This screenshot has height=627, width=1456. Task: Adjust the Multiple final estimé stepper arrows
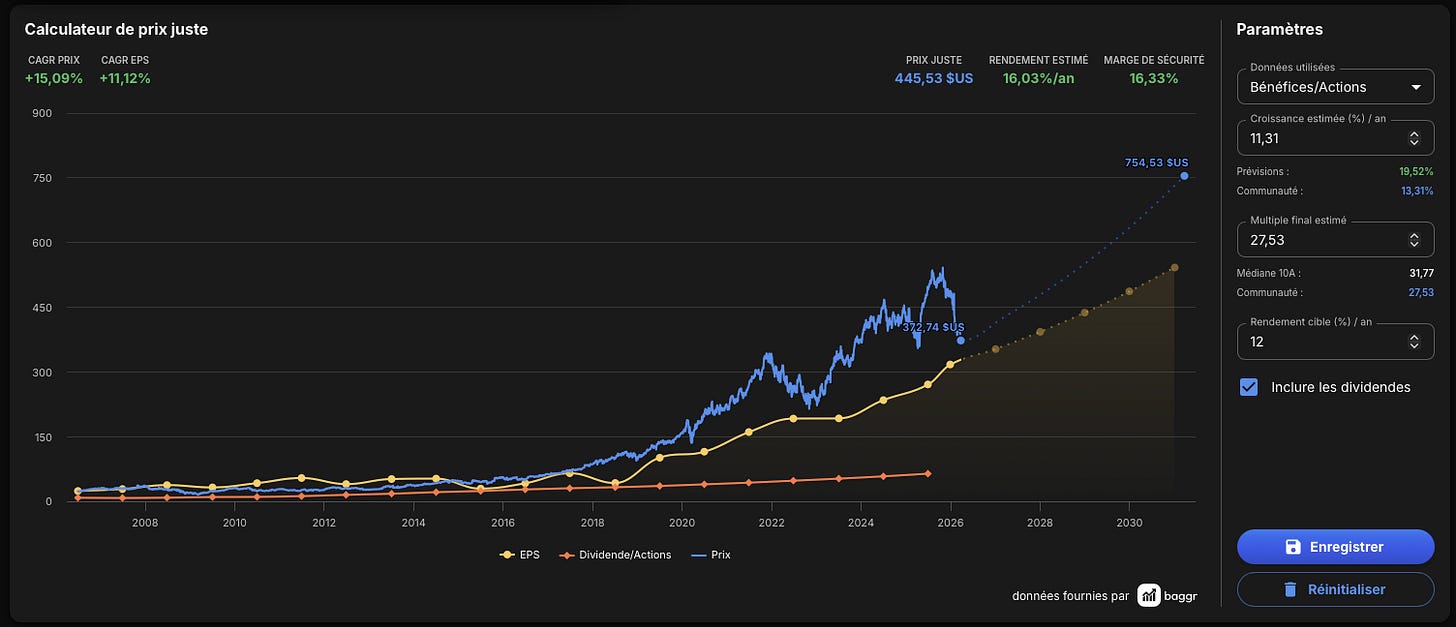pyautogui.click(x=1414, y=240)
